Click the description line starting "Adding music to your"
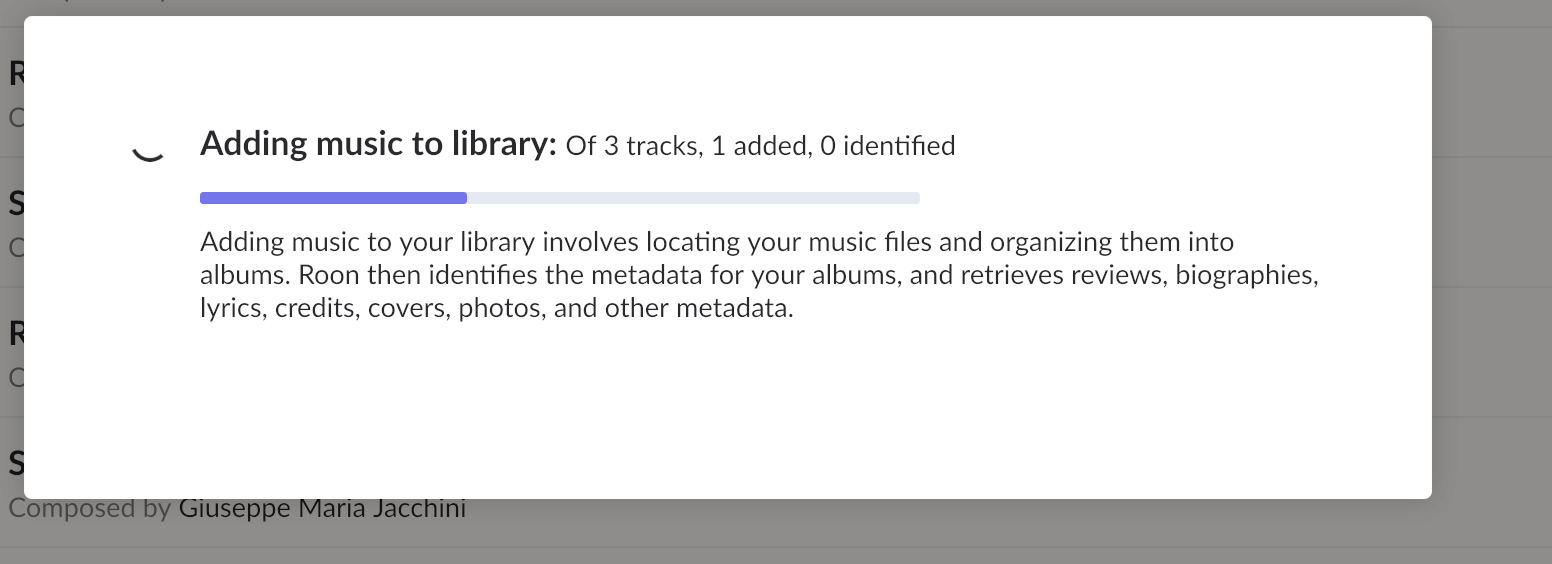Image resolution: width=1552 pixels, height=564 pixels. tap(716, 242)
